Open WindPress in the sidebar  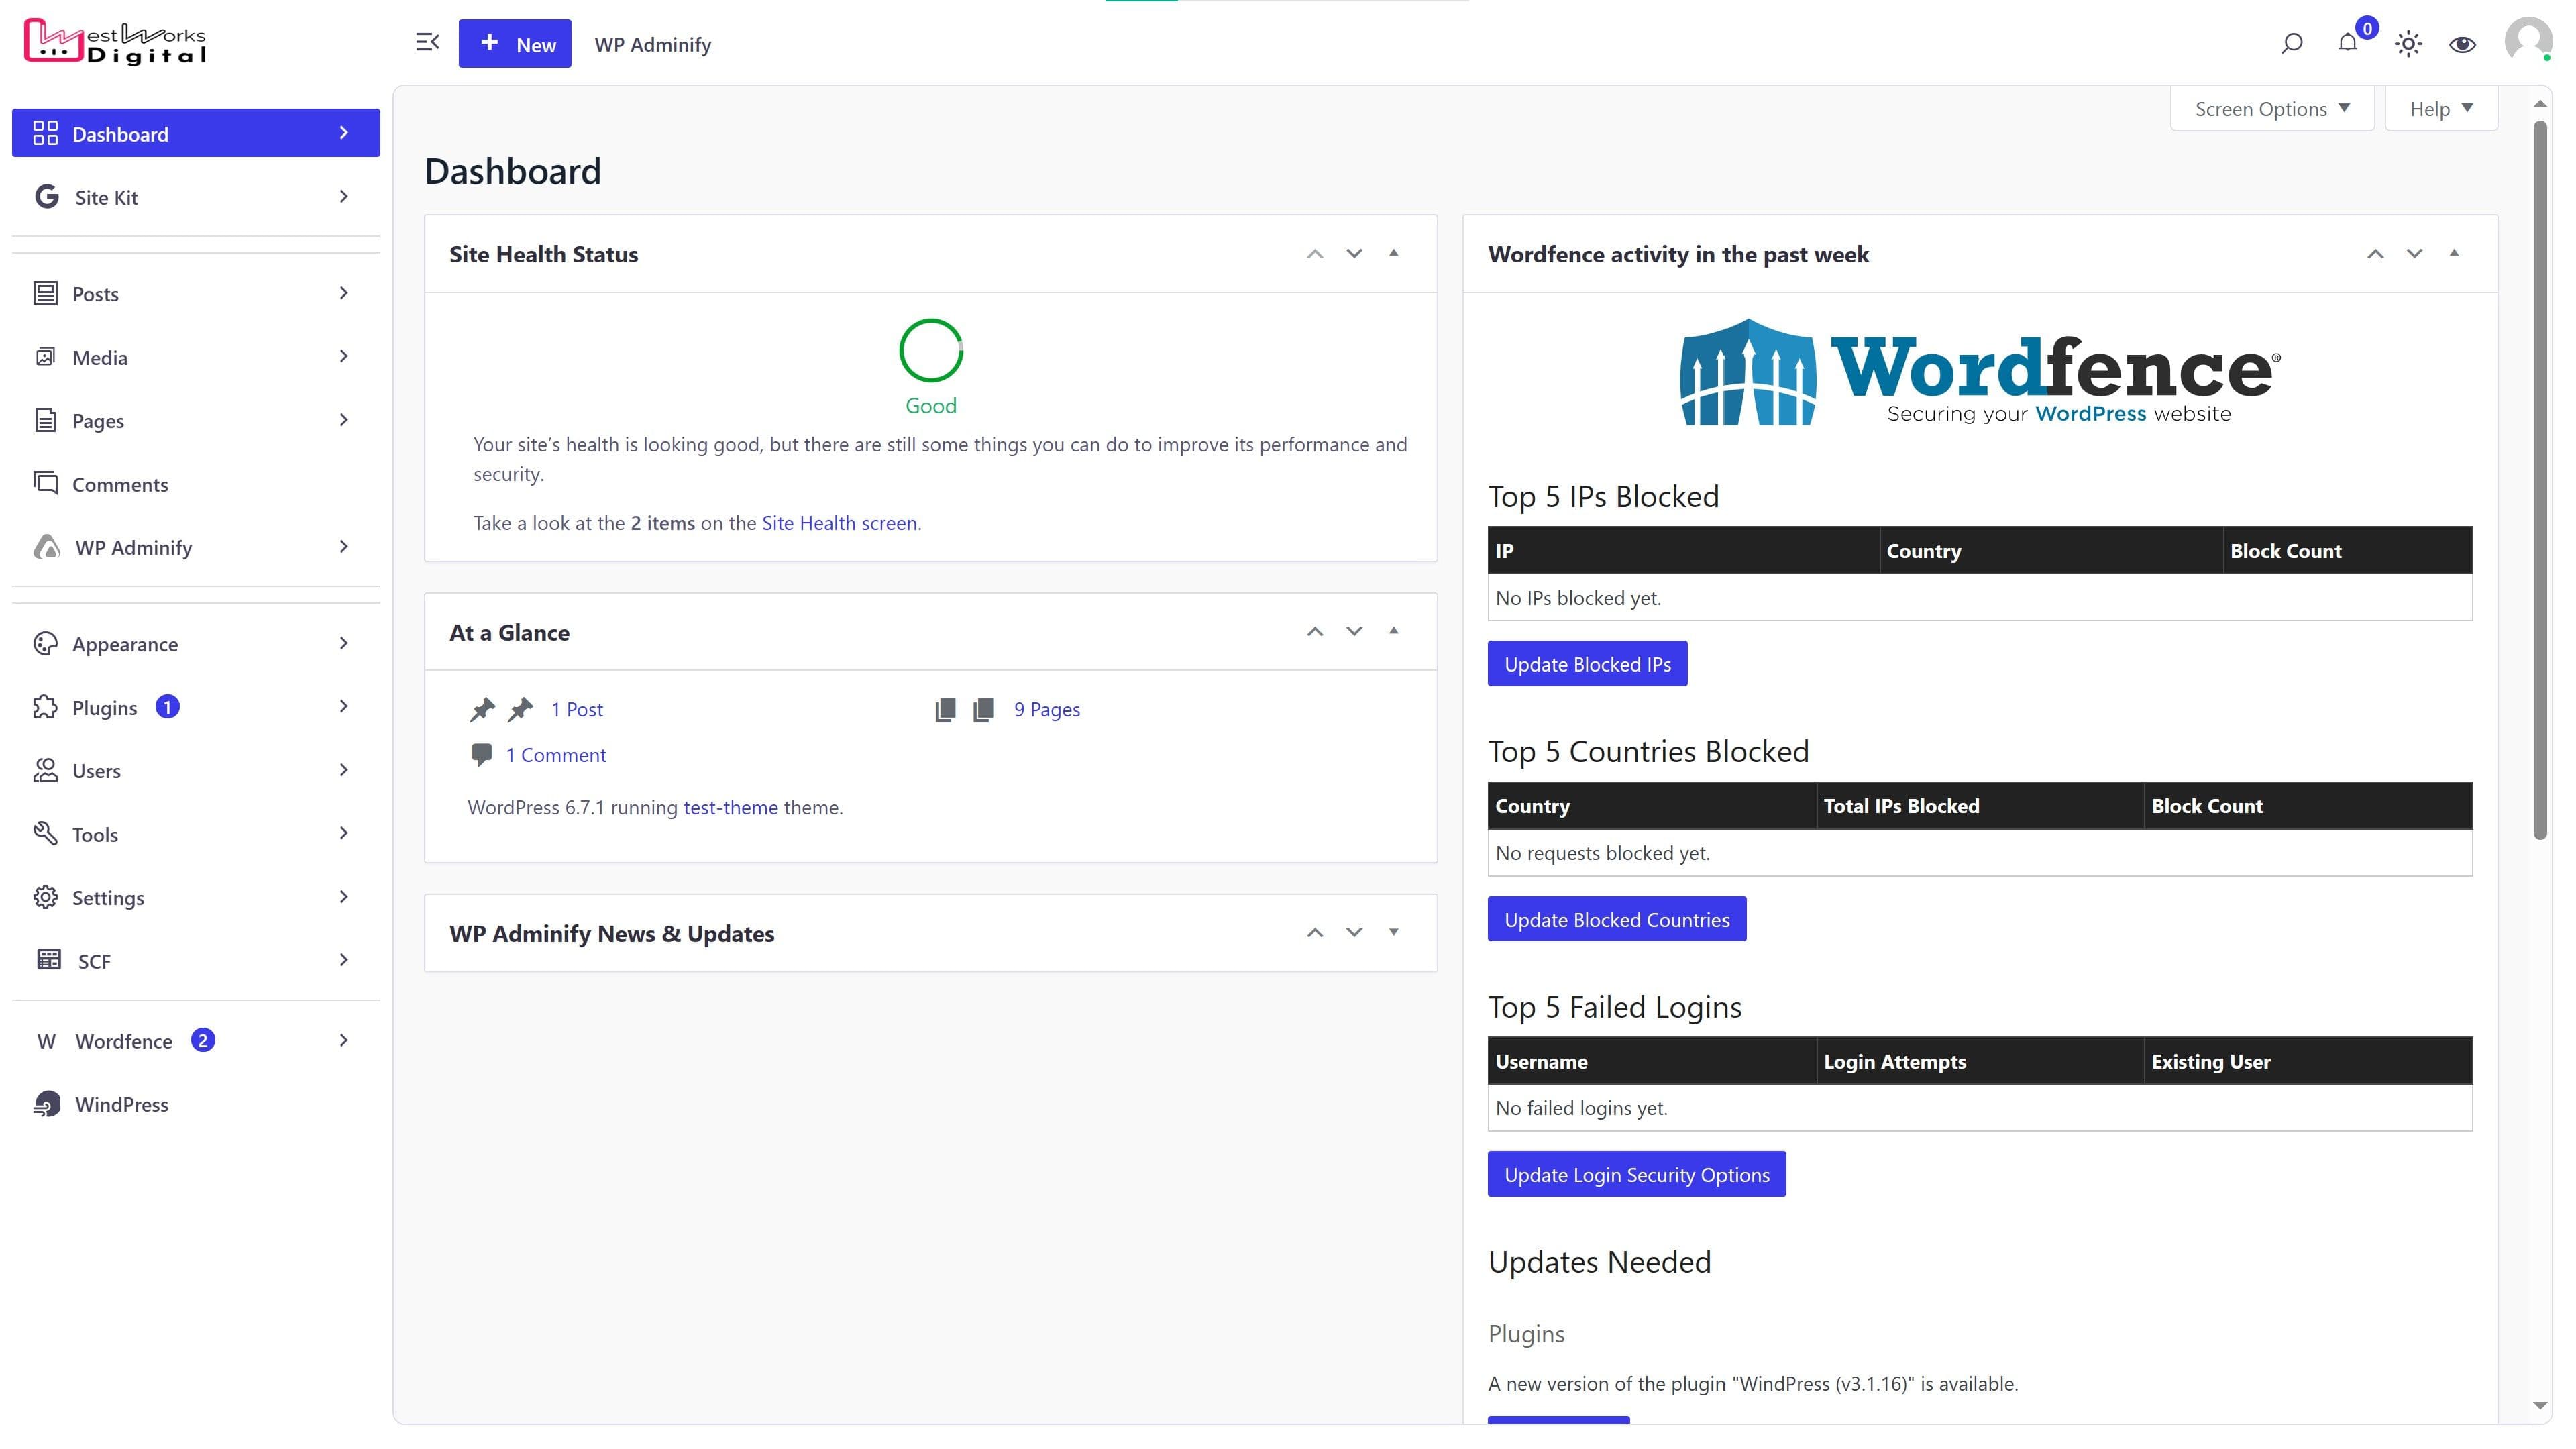coord(121,1104)
